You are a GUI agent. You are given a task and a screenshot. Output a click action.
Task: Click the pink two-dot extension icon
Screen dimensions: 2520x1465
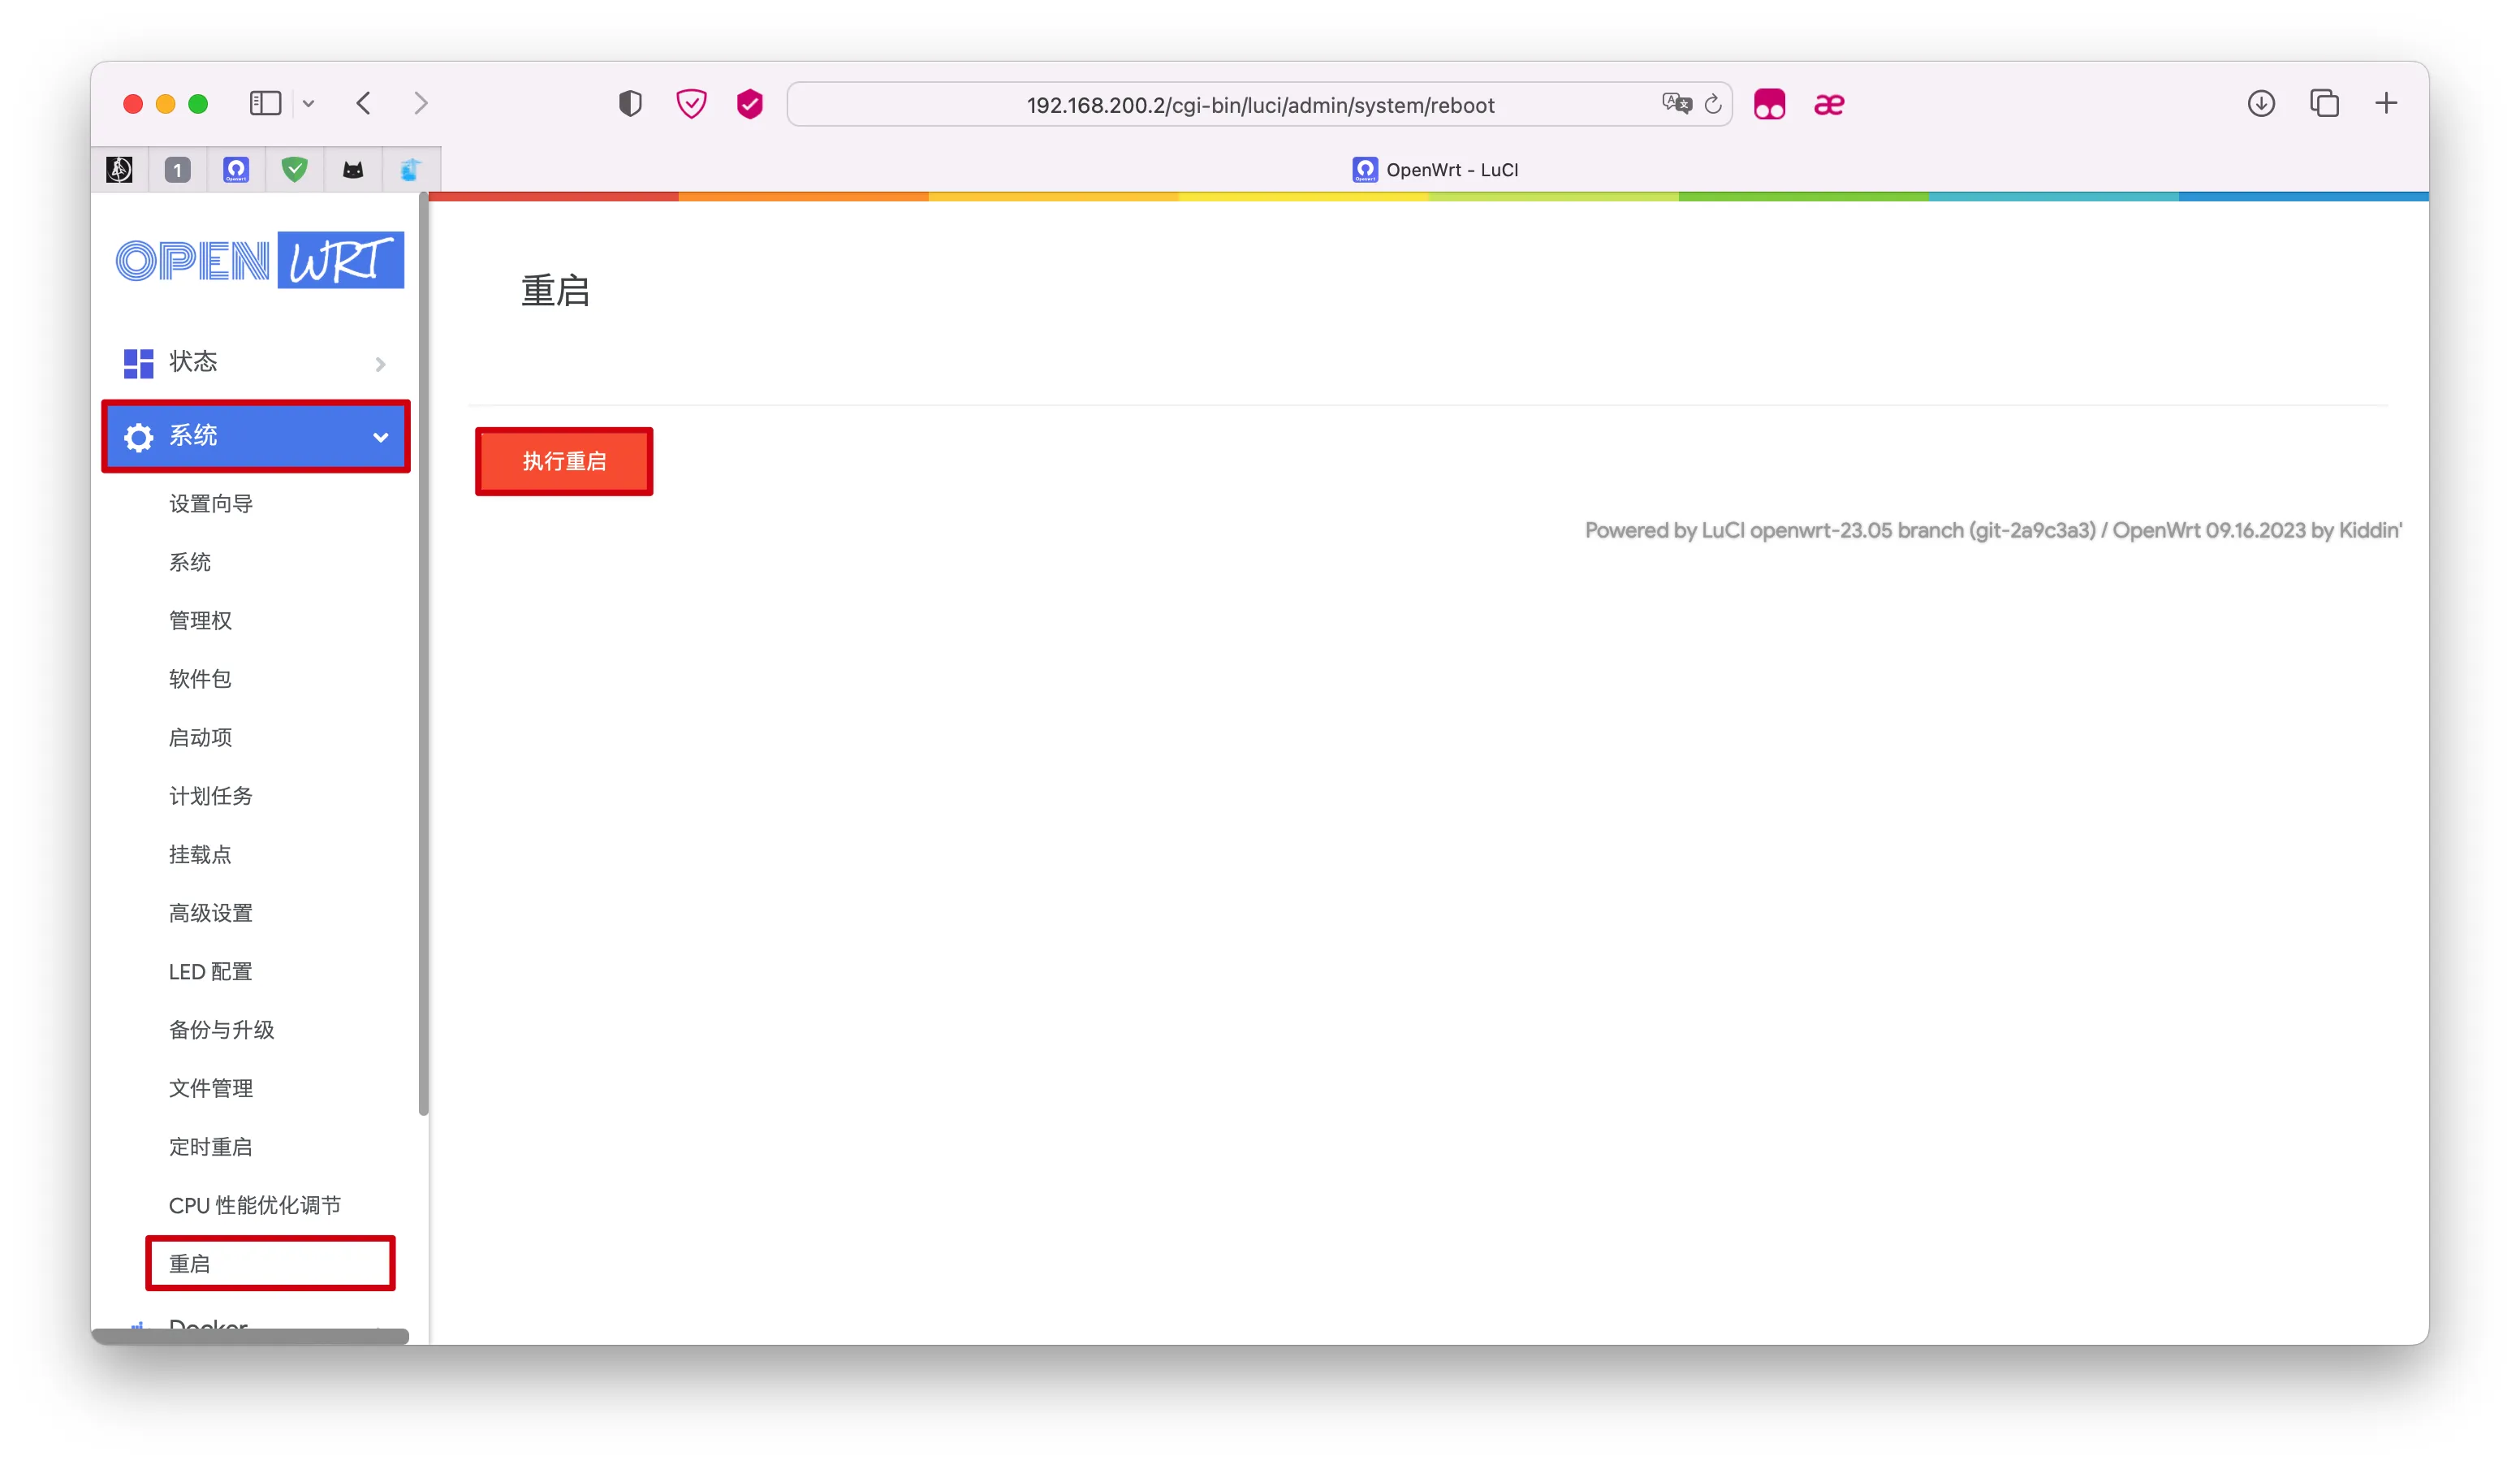1769,104
